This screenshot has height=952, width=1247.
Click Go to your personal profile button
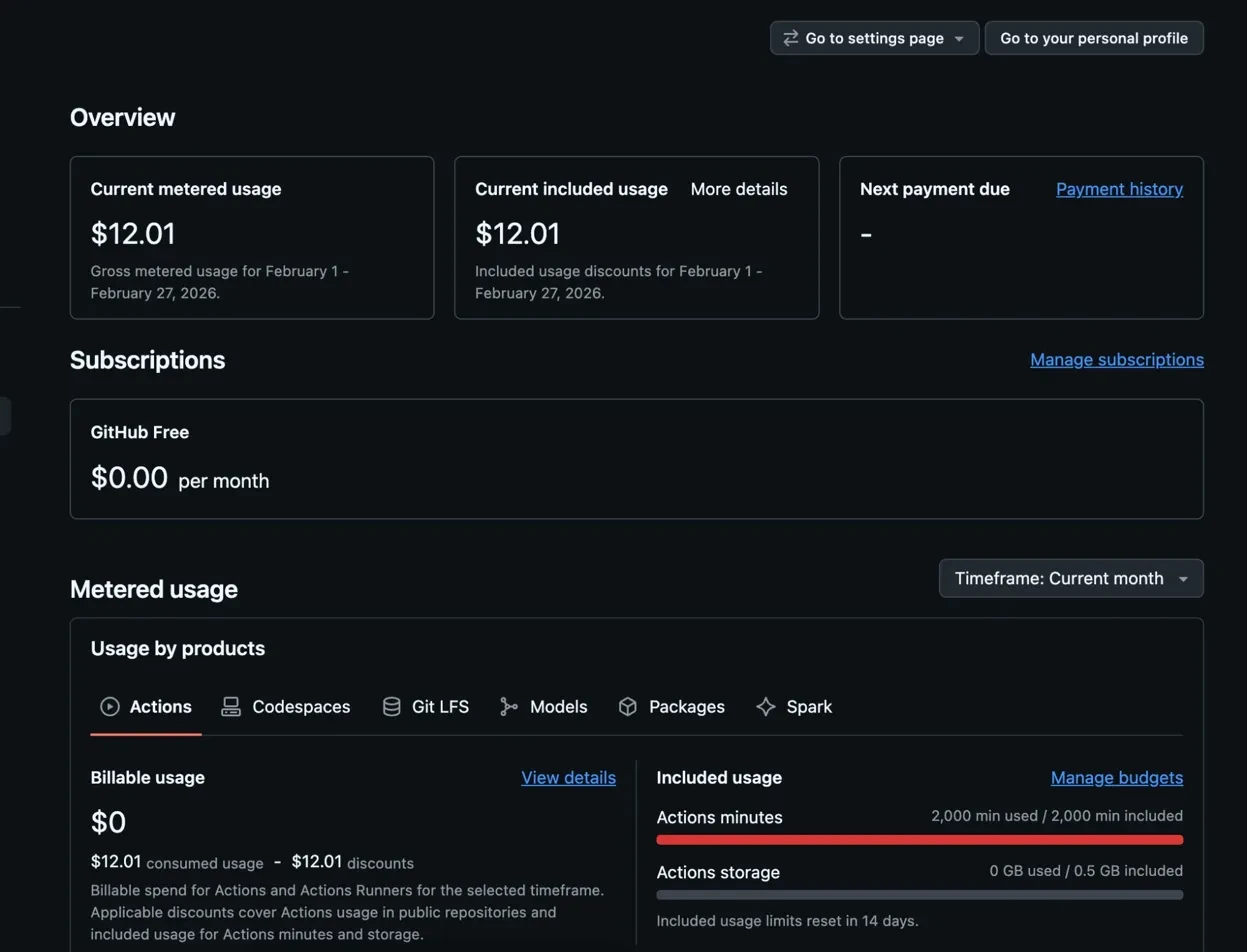coord(1093,37)
